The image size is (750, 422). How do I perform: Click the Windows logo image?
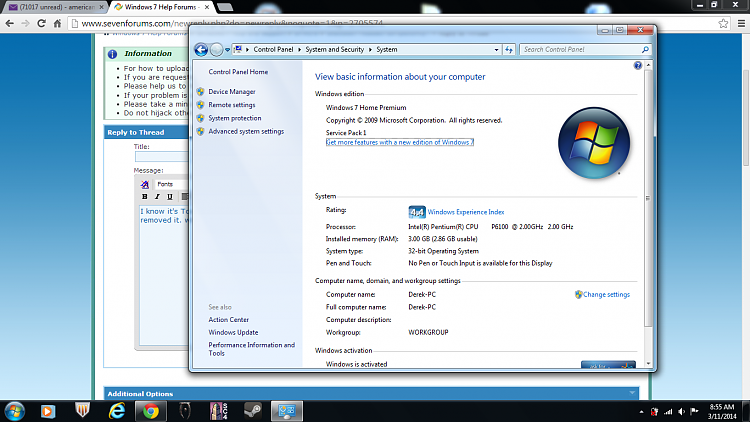[x=594, y=143]
